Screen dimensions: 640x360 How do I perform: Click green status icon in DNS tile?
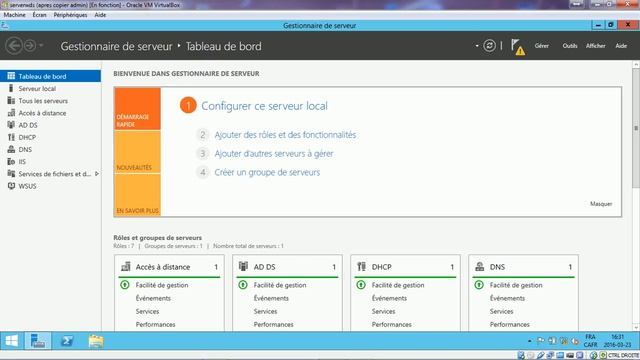(x=479, y=285)
